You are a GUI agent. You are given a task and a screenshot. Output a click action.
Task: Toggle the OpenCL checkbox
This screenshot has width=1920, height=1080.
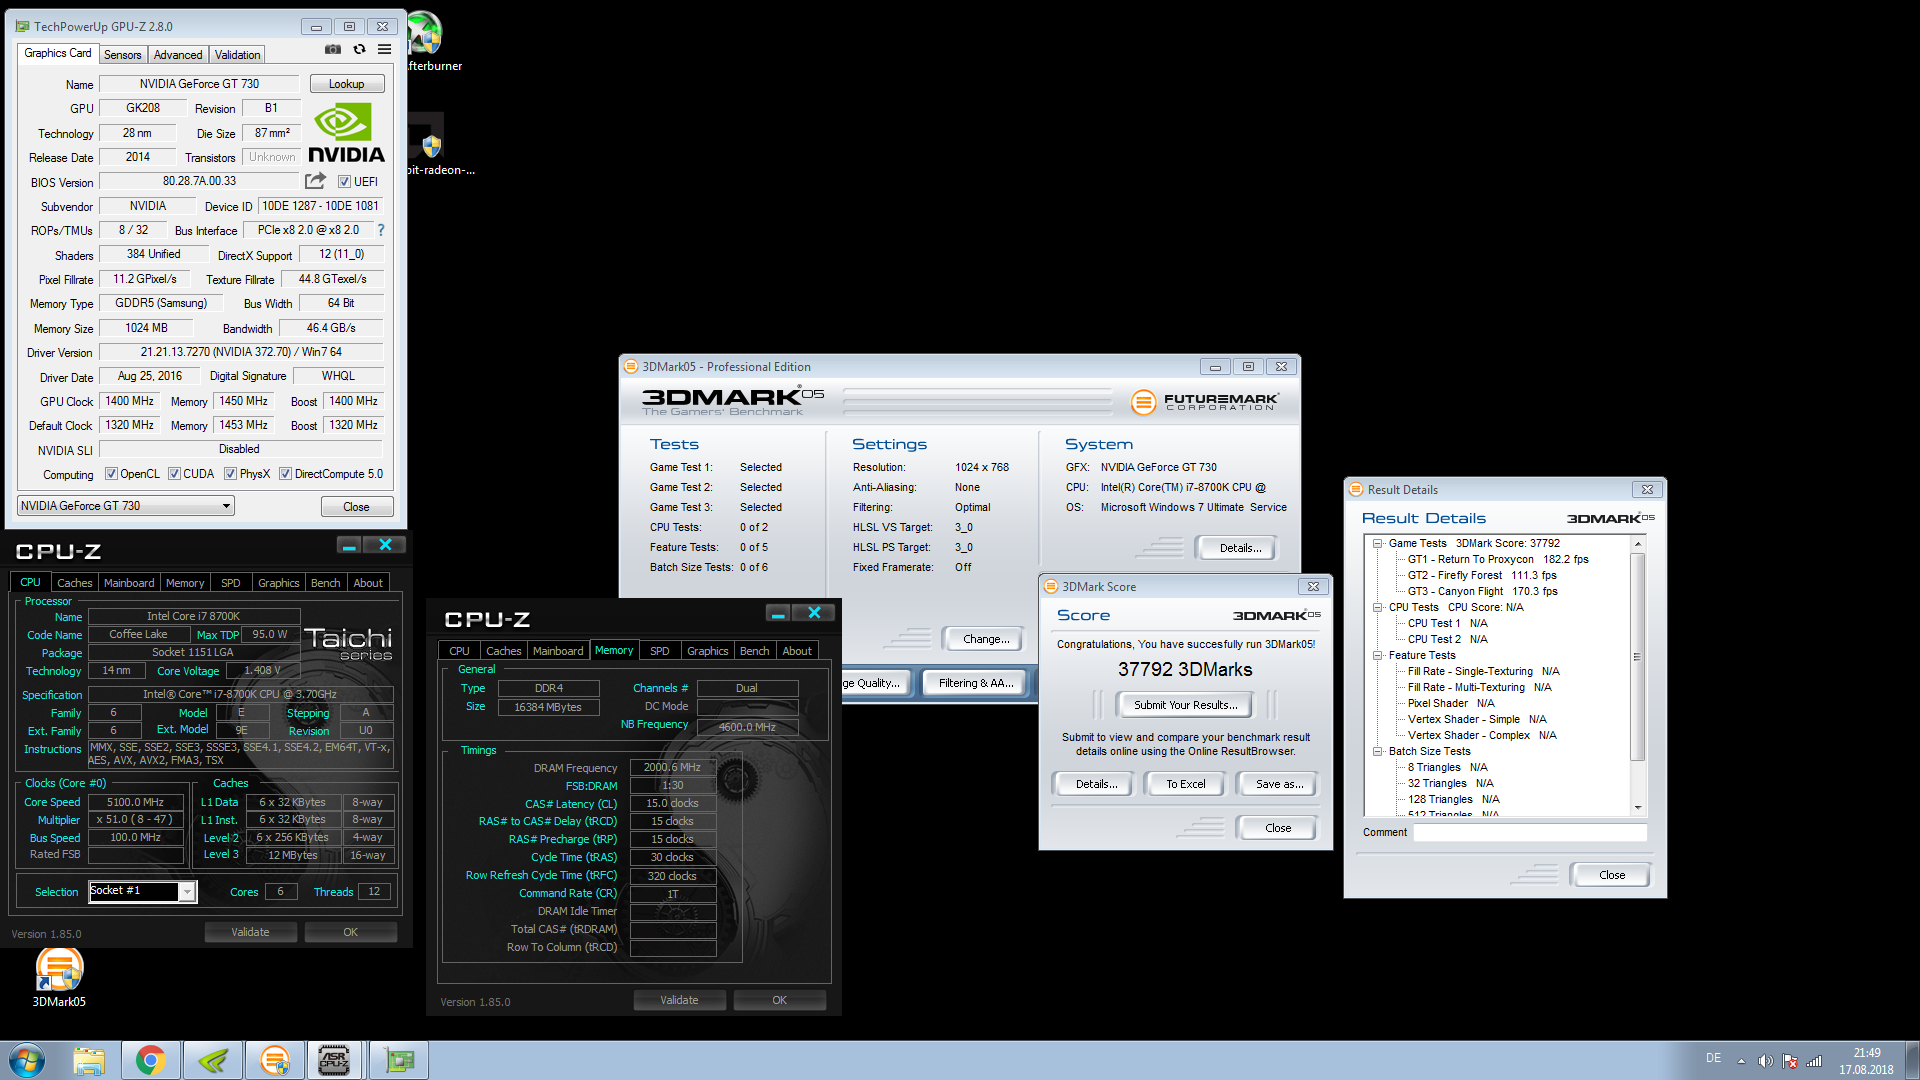(112, 474)
